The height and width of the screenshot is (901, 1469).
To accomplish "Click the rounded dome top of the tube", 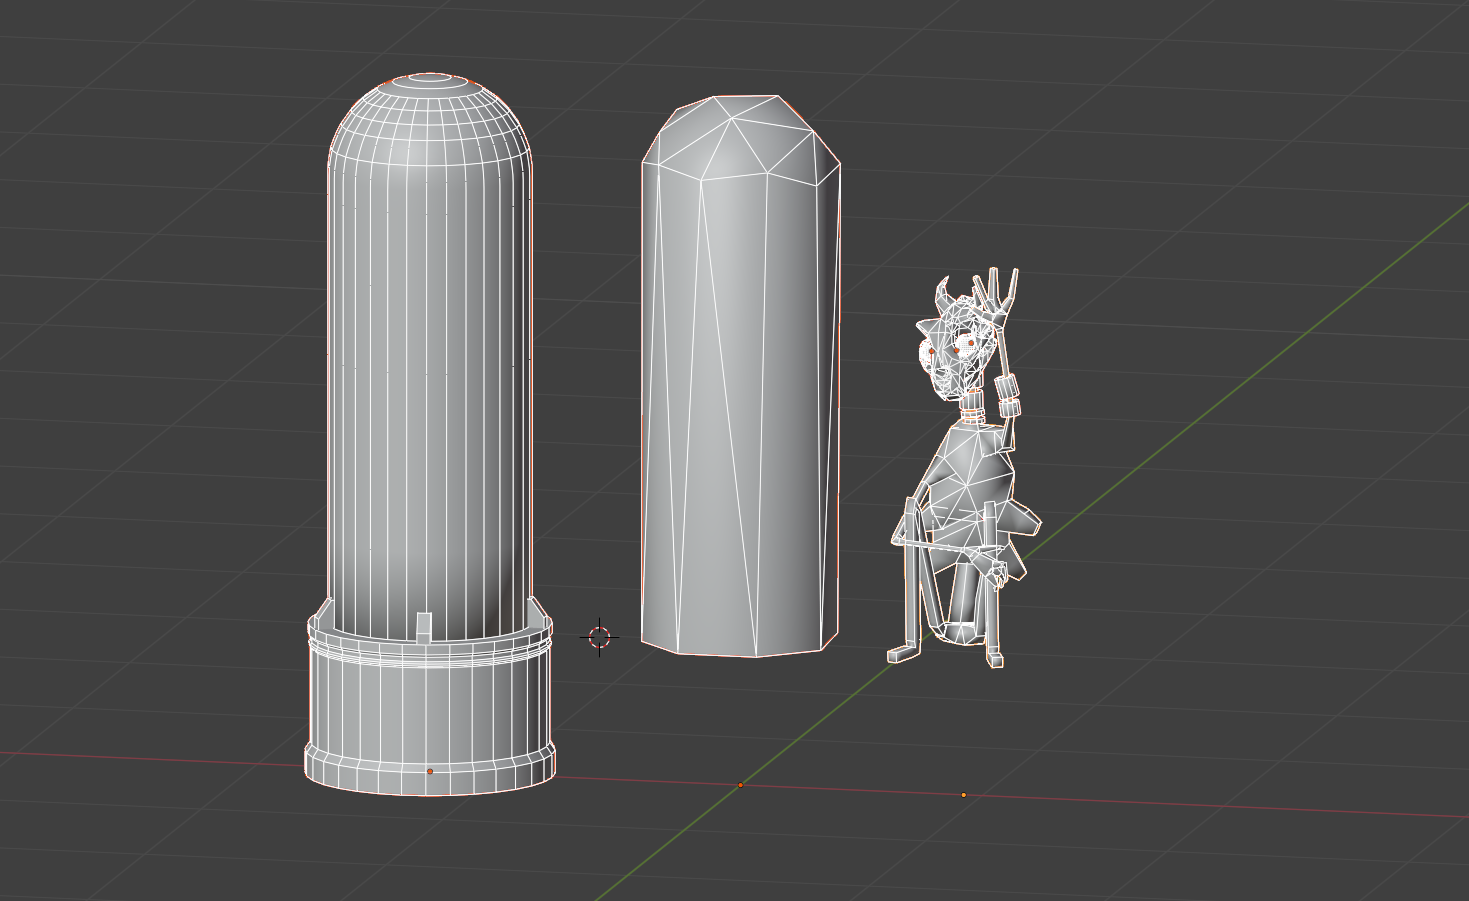I will pos(429,120).
